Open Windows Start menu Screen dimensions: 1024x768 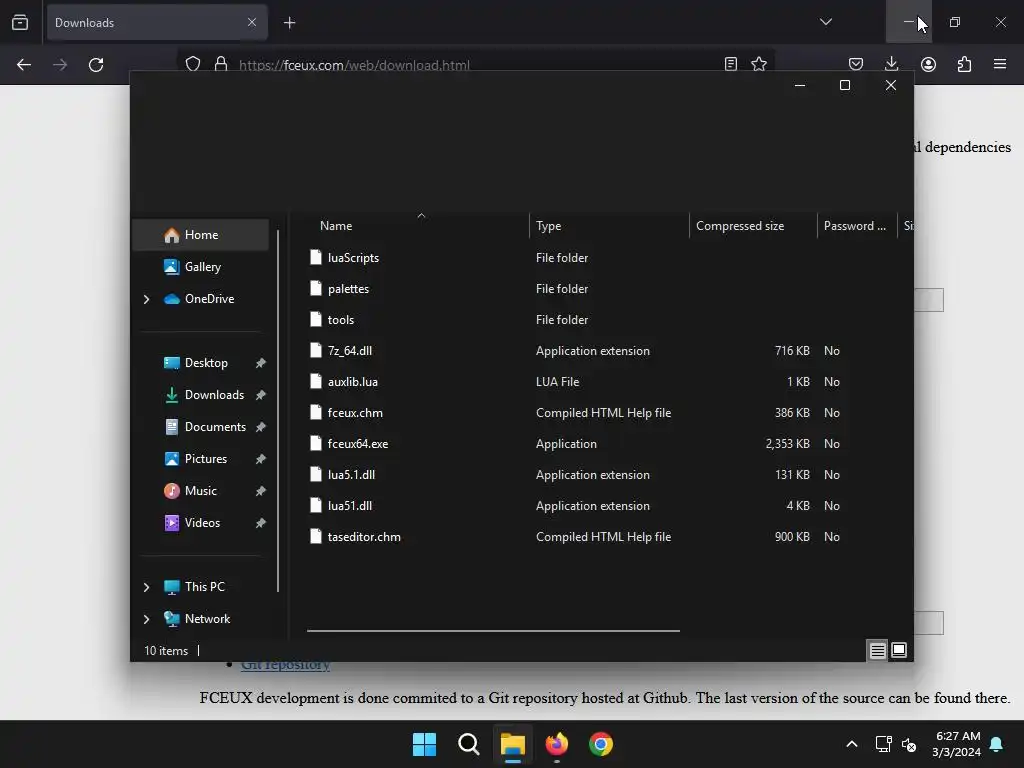click(424, 744)
